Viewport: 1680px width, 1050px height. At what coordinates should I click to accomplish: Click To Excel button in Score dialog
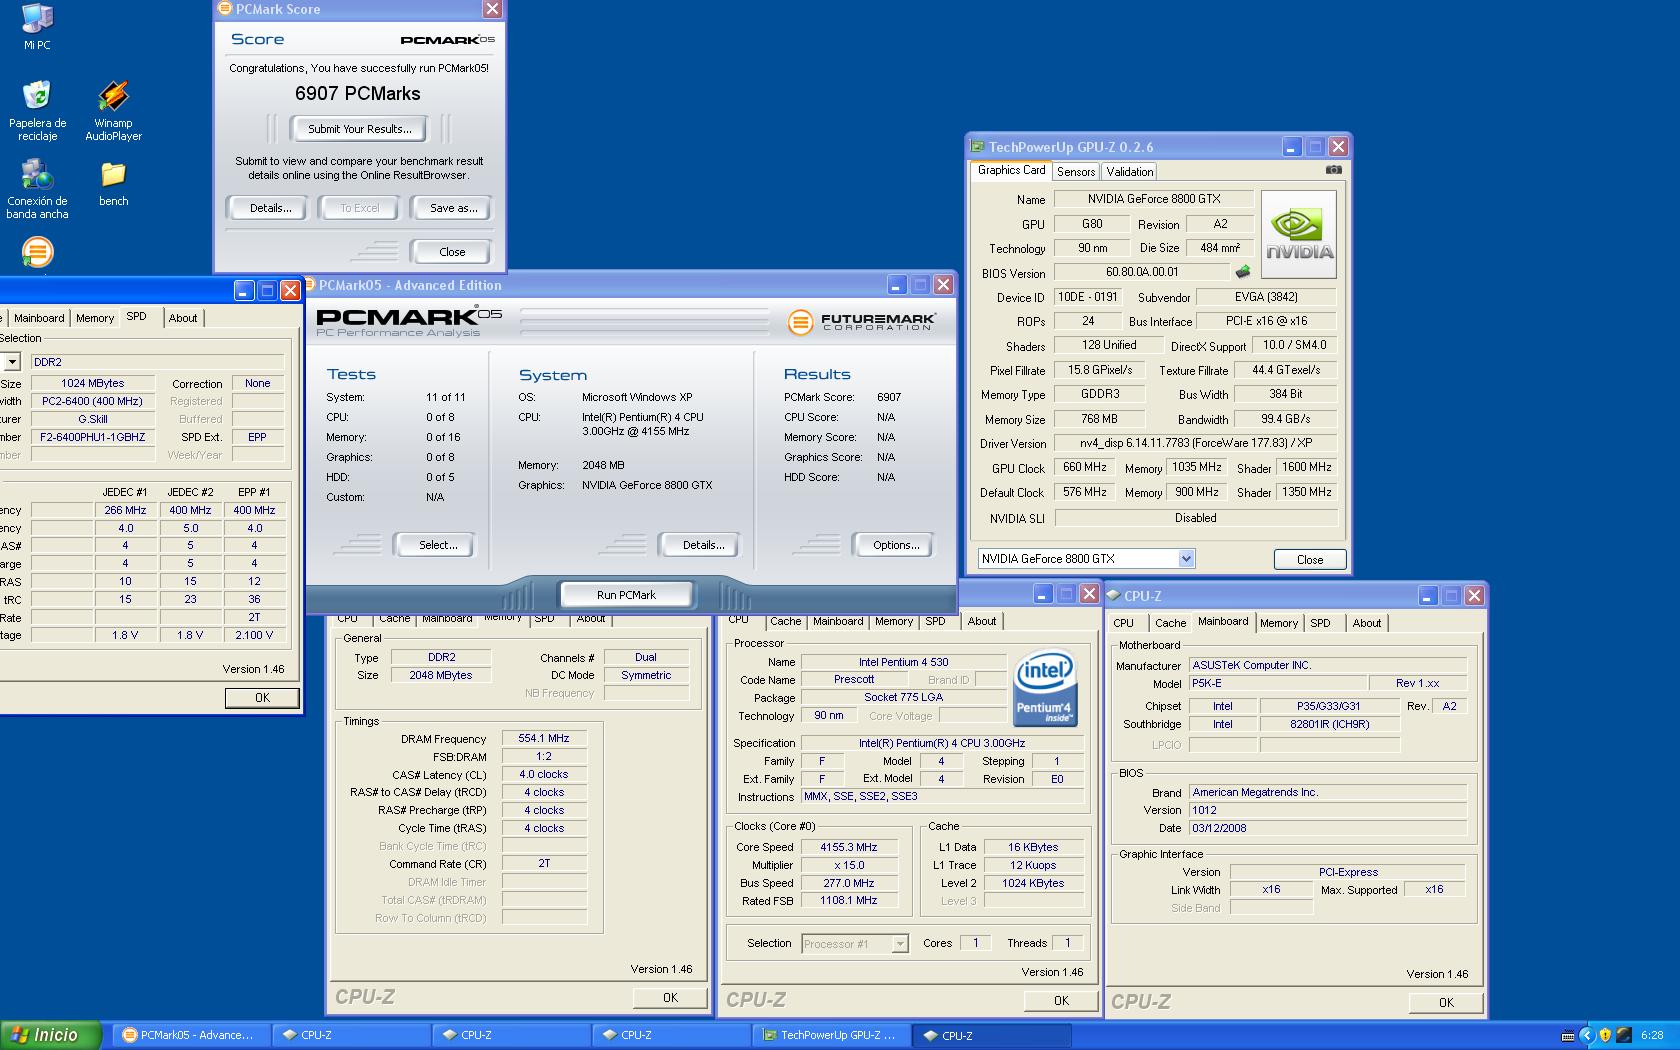tap(360, 208)
